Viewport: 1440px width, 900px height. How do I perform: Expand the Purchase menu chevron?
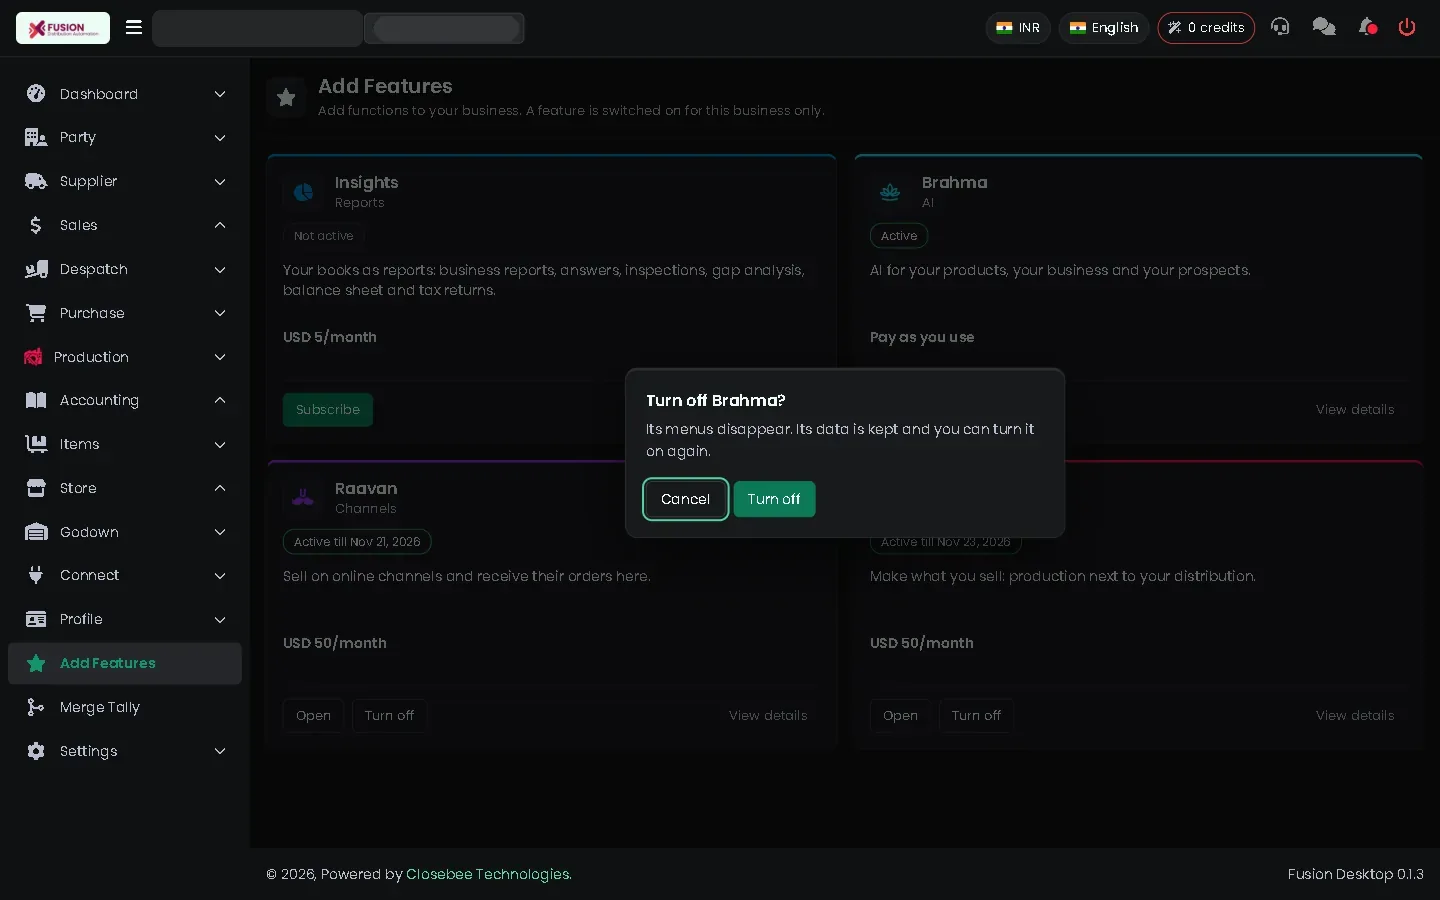click(220, 313)
